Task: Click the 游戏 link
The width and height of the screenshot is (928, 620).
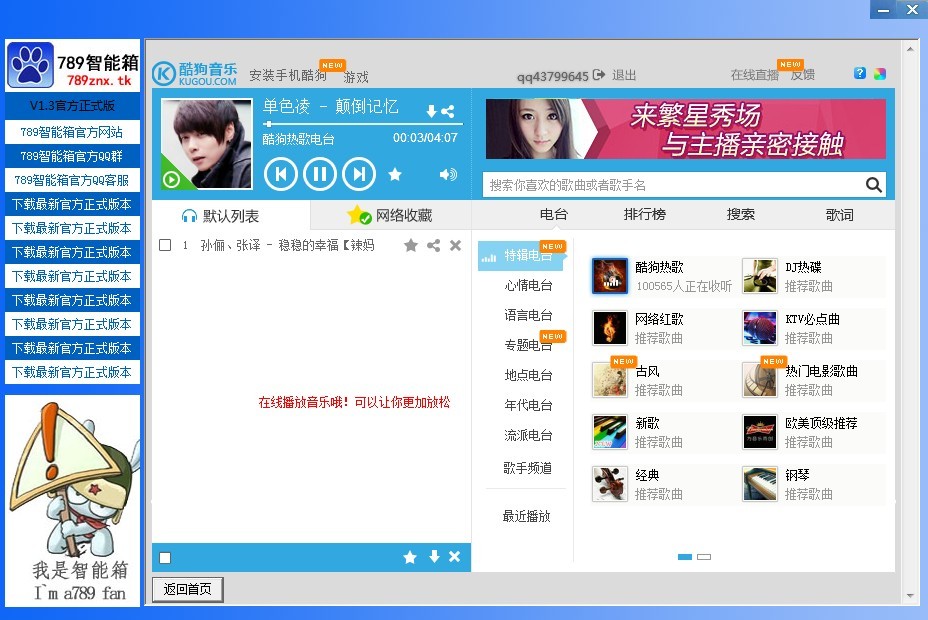Action: (356, 77)
